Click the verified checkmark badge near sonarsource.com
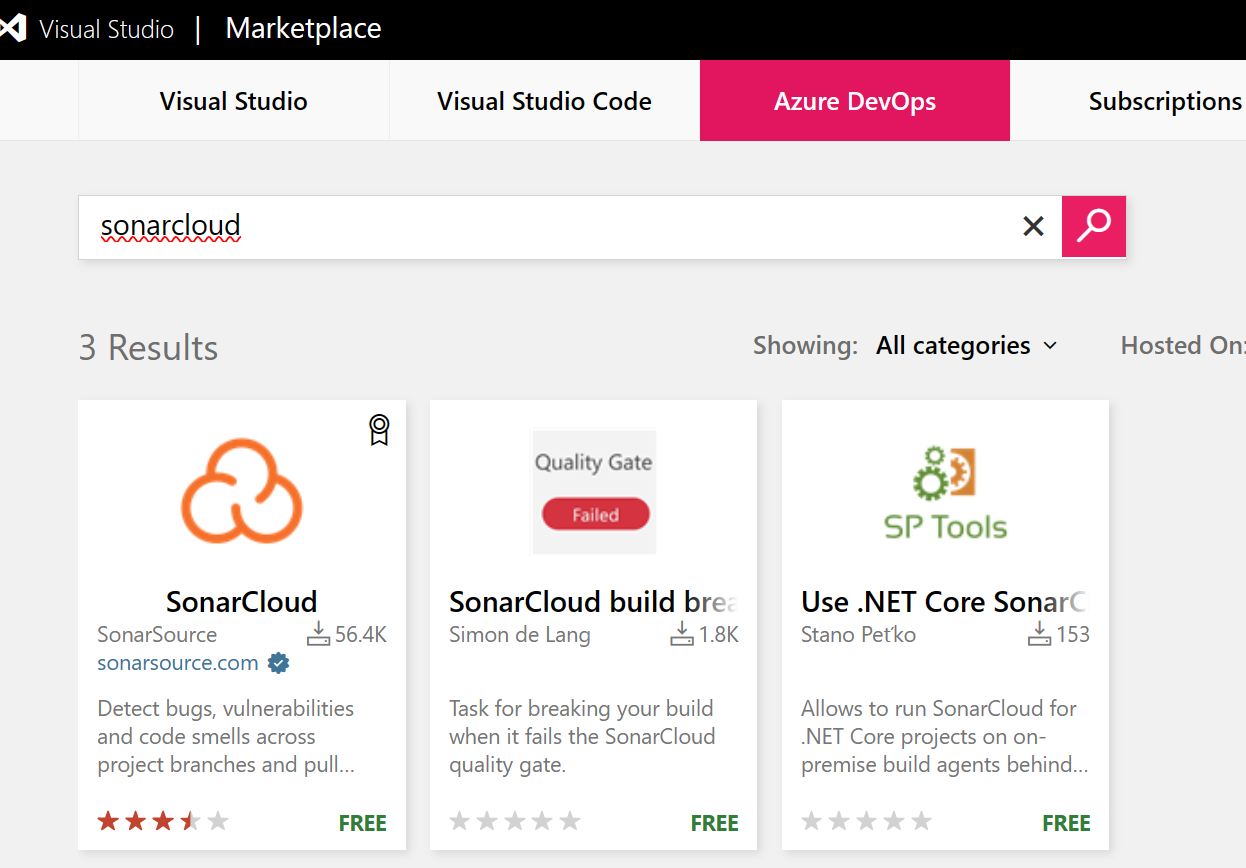 [279, 663]
